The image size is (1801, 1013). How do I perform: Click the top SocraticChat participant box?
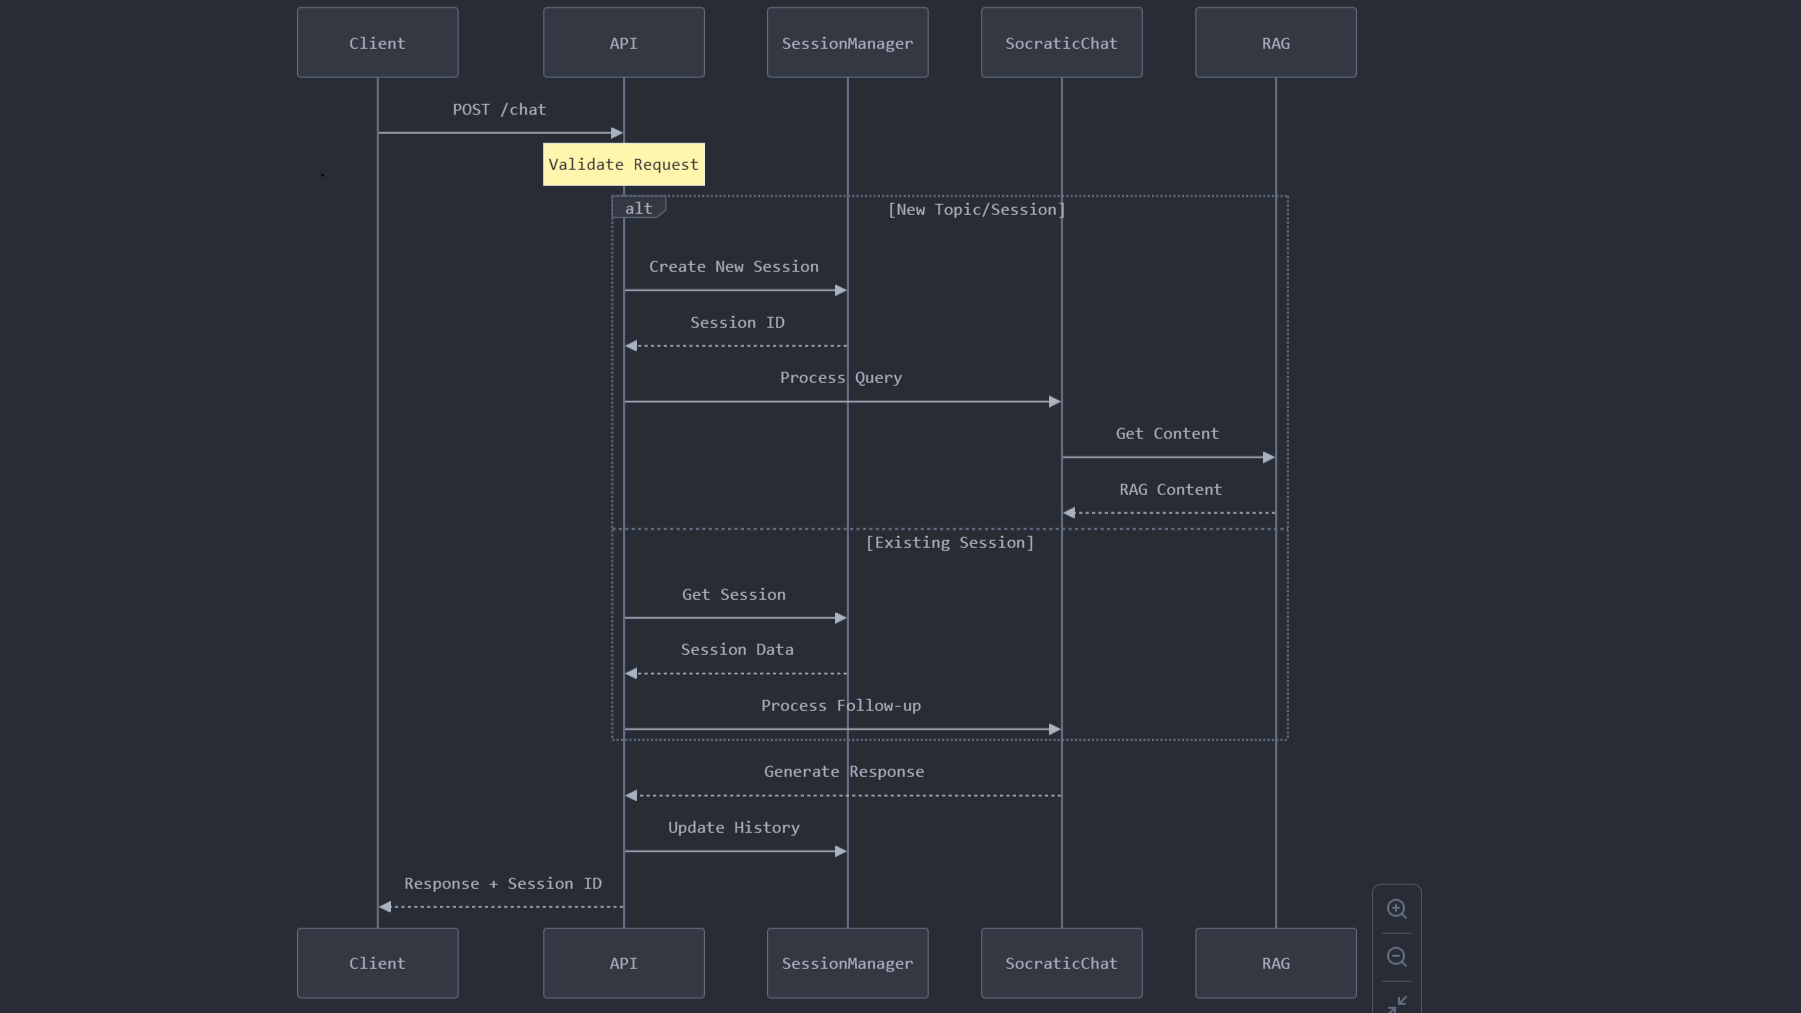1062,43
